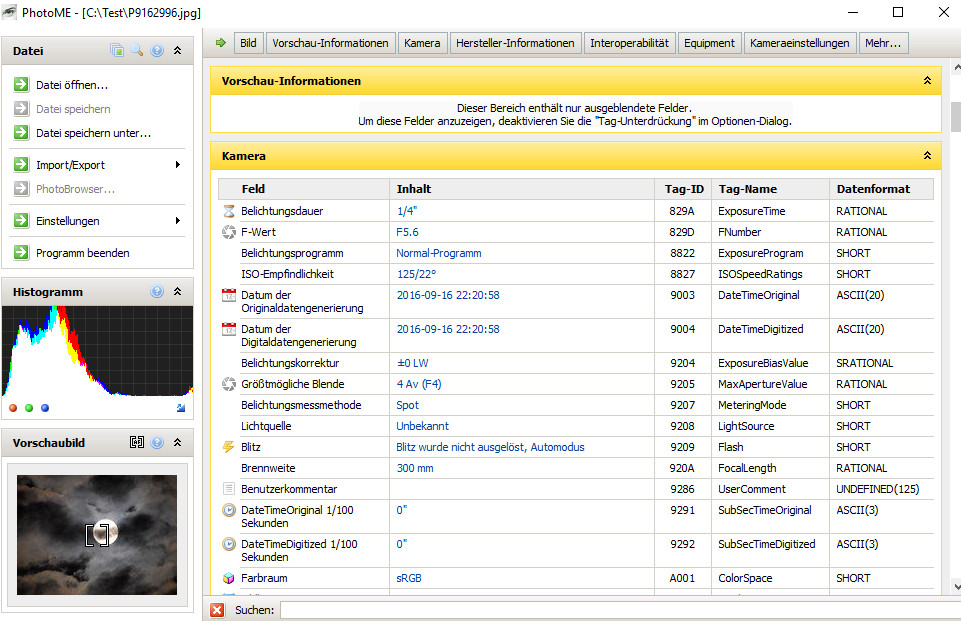
Task: Click Datei öffnen... in the Datei panel
Action: 71,85
